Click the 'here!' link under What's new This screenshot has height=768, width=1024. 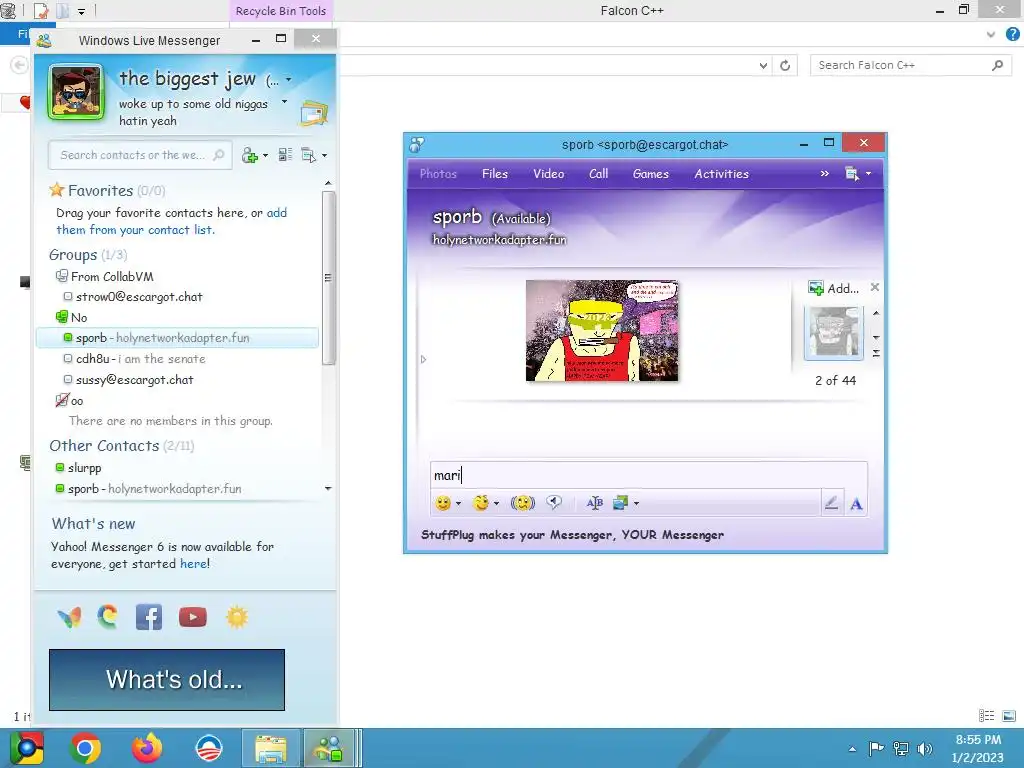195,564
